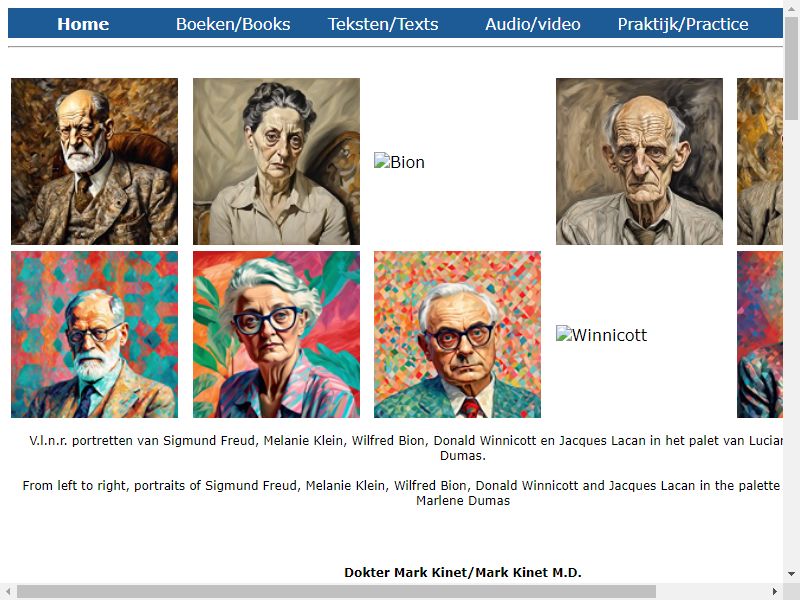Open the Home navigation tab

(x=83, y=24)
